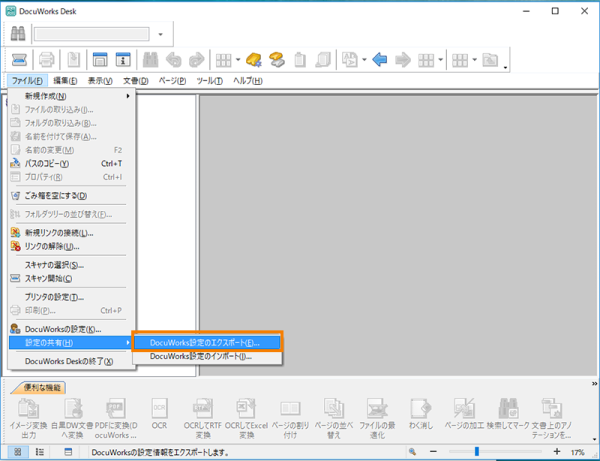Image resolution: width=600 pixels, height=461 pixels.
Task: Click the scanner toolbar icon
Action: point(19,60)
